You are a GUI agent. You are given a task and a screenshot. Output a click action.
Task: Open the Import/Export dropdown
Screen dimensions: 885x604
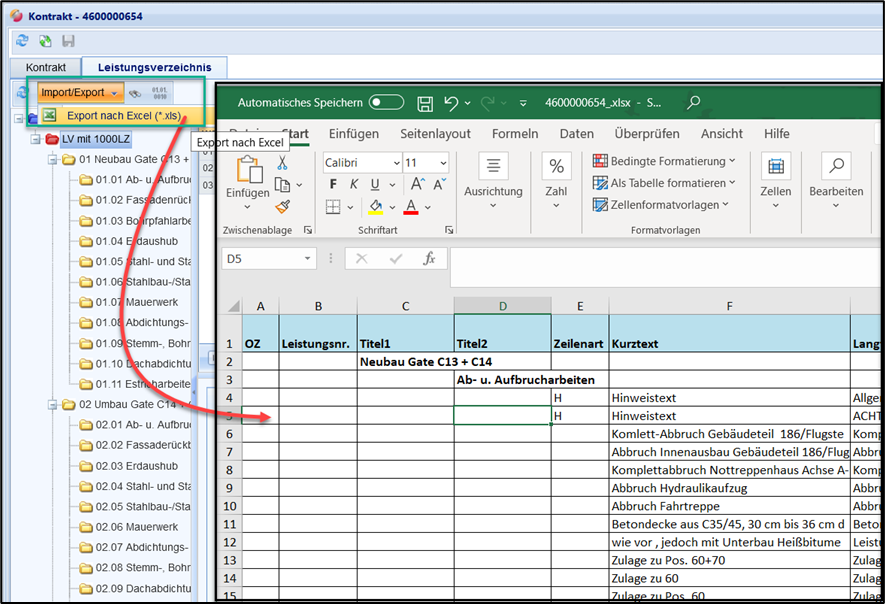click(x=80, y=93)
